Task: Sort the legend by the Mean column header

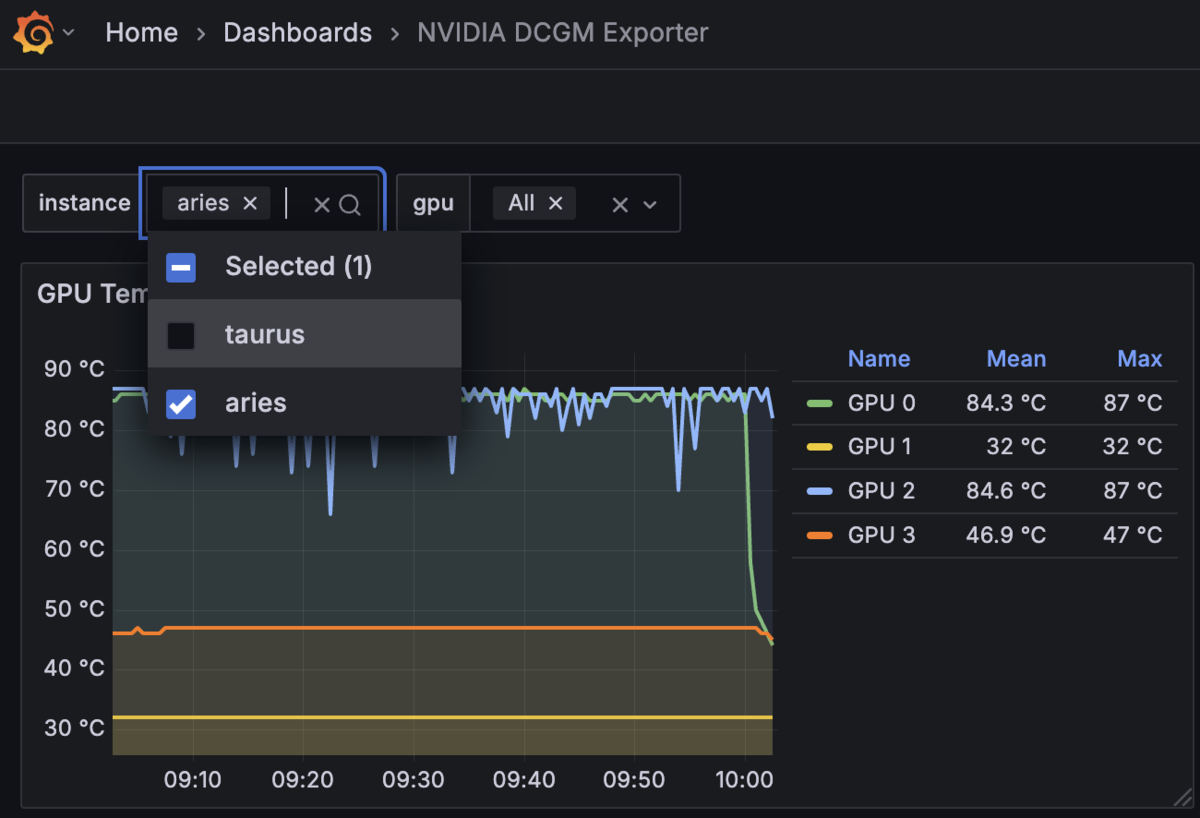Action: pos(1016,359)
